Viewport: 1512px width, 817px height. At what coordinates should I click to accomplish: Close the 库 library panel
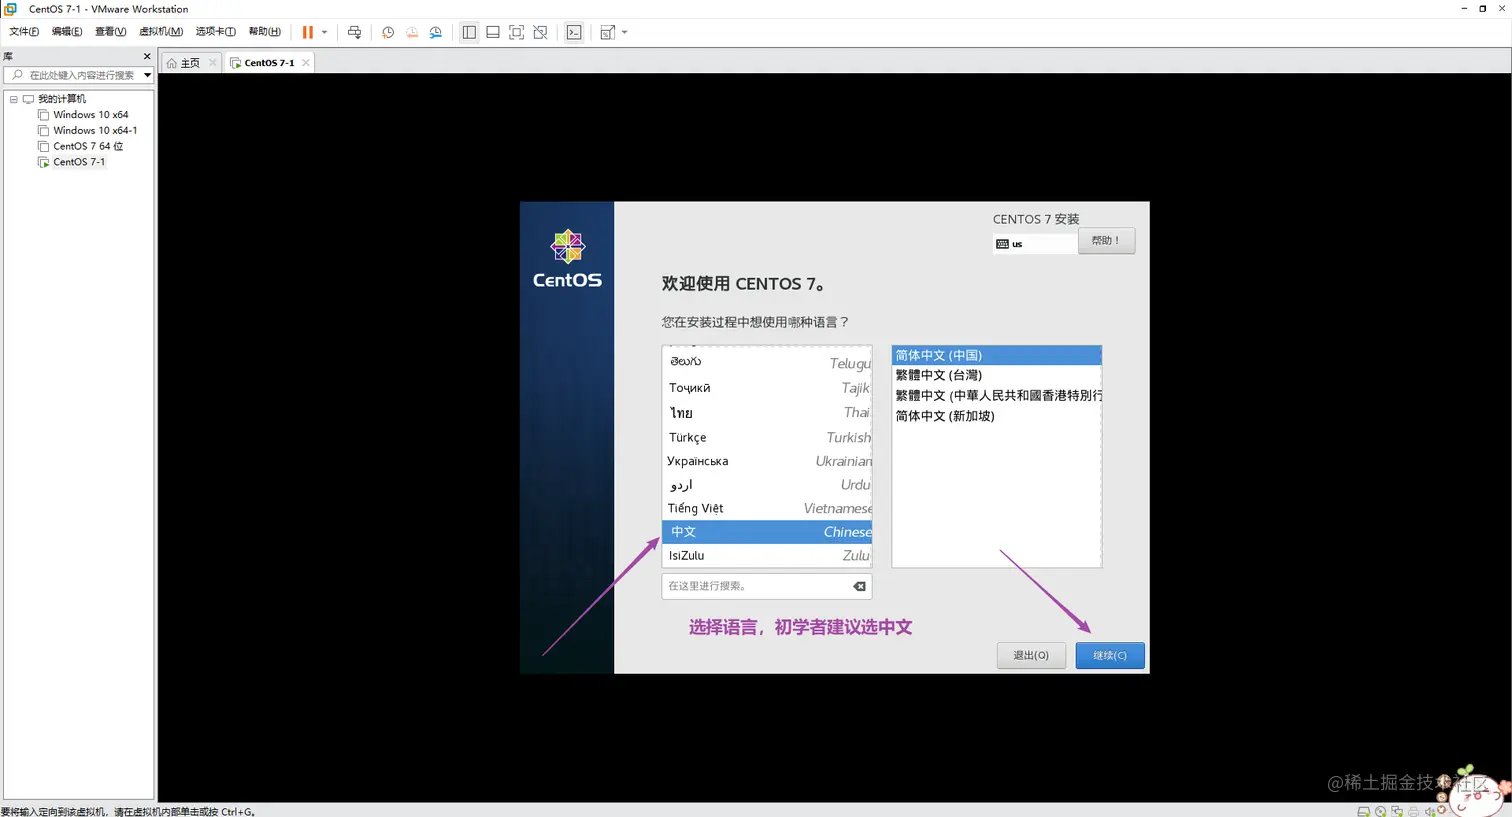[x=147, y=57]
